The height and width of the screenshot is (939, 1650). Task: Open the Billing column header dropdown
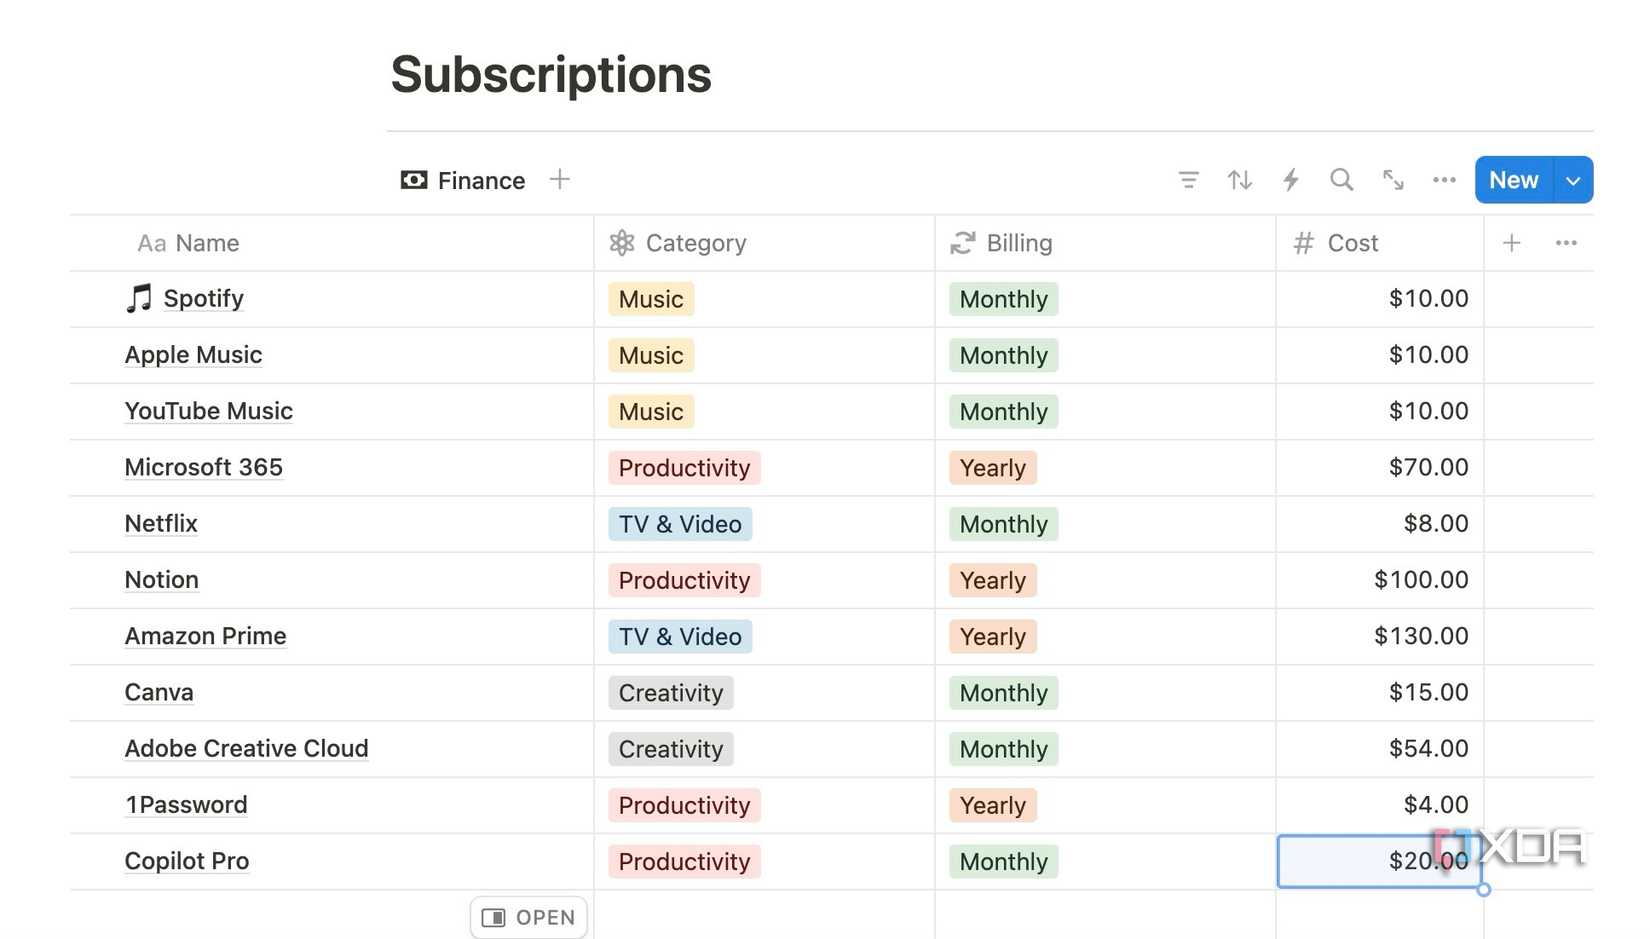(x=1019, y=242)
